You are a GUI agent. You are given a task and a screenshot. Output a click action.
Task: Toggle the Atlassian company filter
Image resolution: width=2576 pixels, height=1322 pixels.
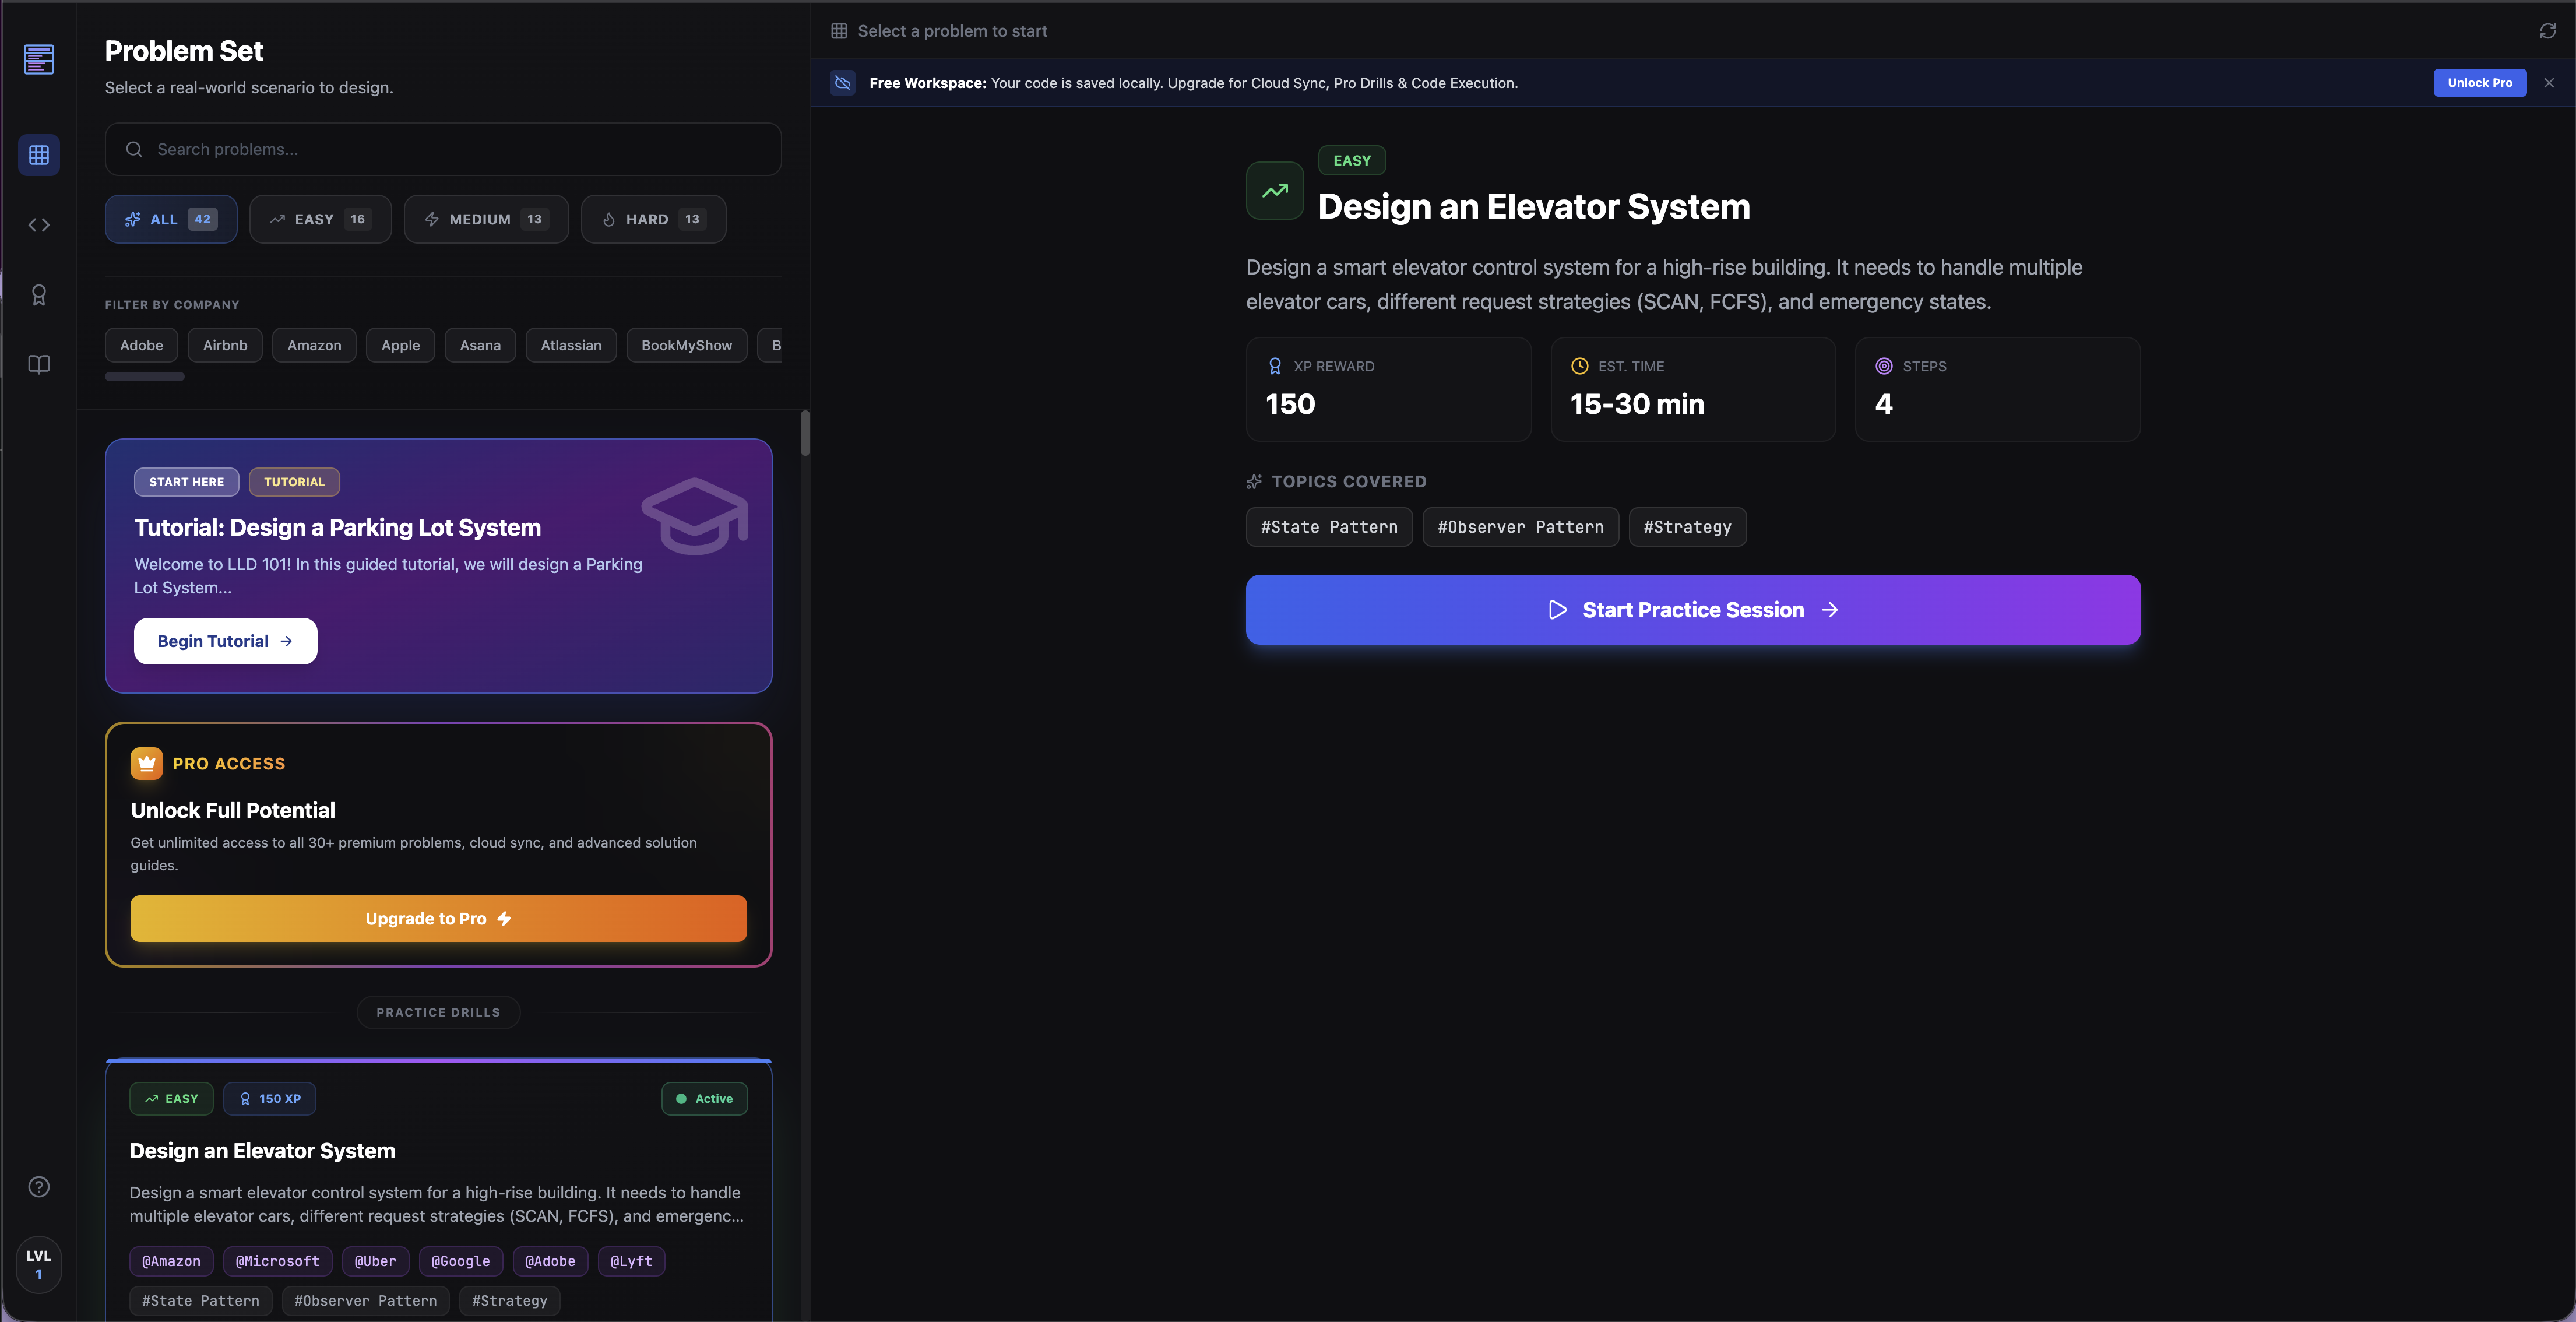[570, 345]
